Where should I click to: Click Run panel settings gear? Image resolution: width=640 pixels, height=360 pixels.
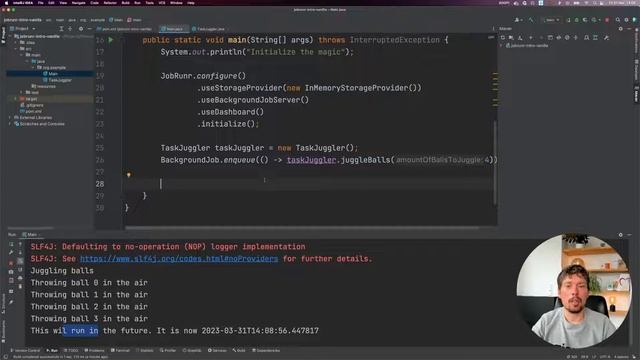(620, 235)
